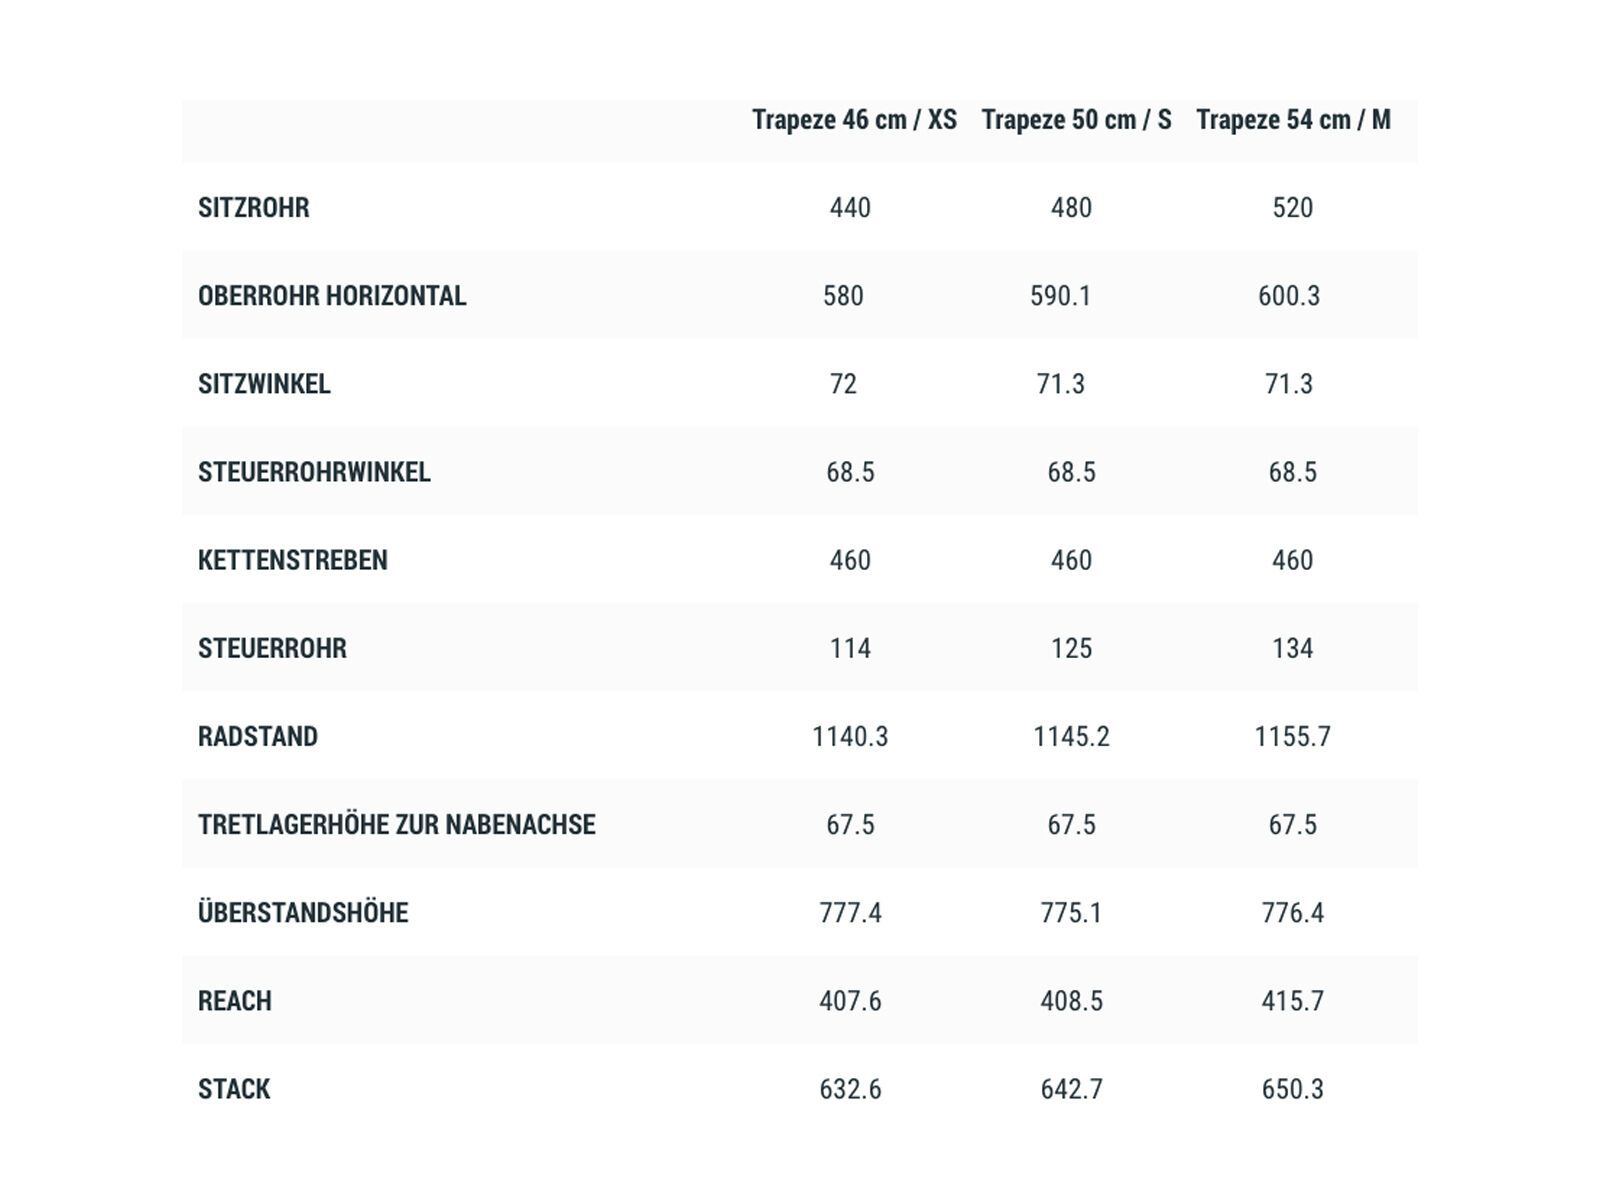Select the ÜBERSTANDSHÖHE row label
This screenshot has height=1200, width=1600.
(x=303, y=913)
